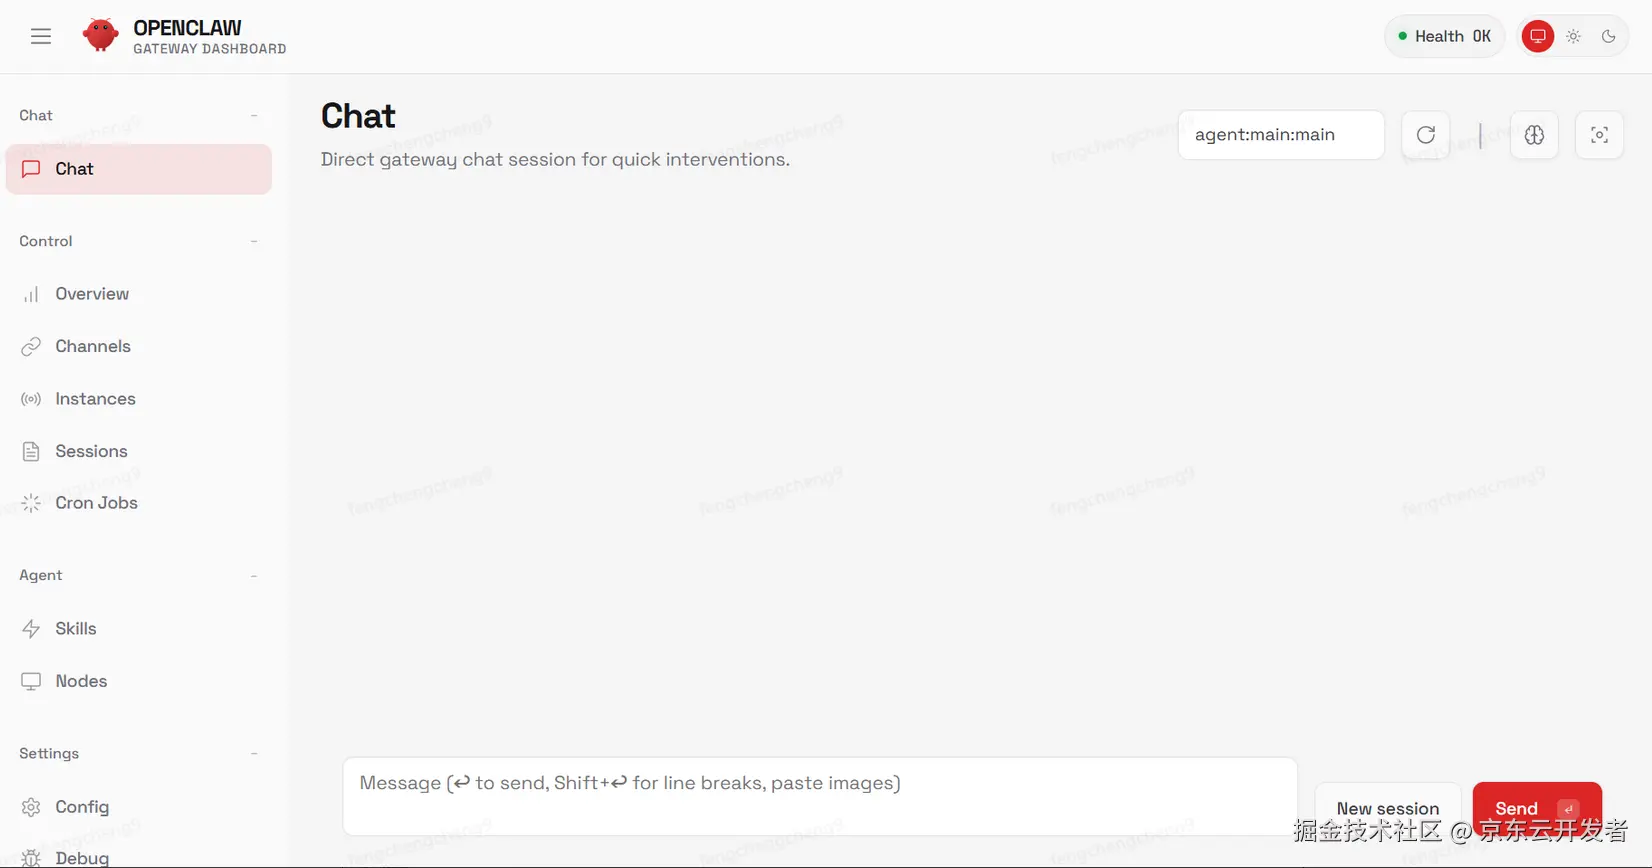Open the Chat page in sidebar

coord(139,169)
